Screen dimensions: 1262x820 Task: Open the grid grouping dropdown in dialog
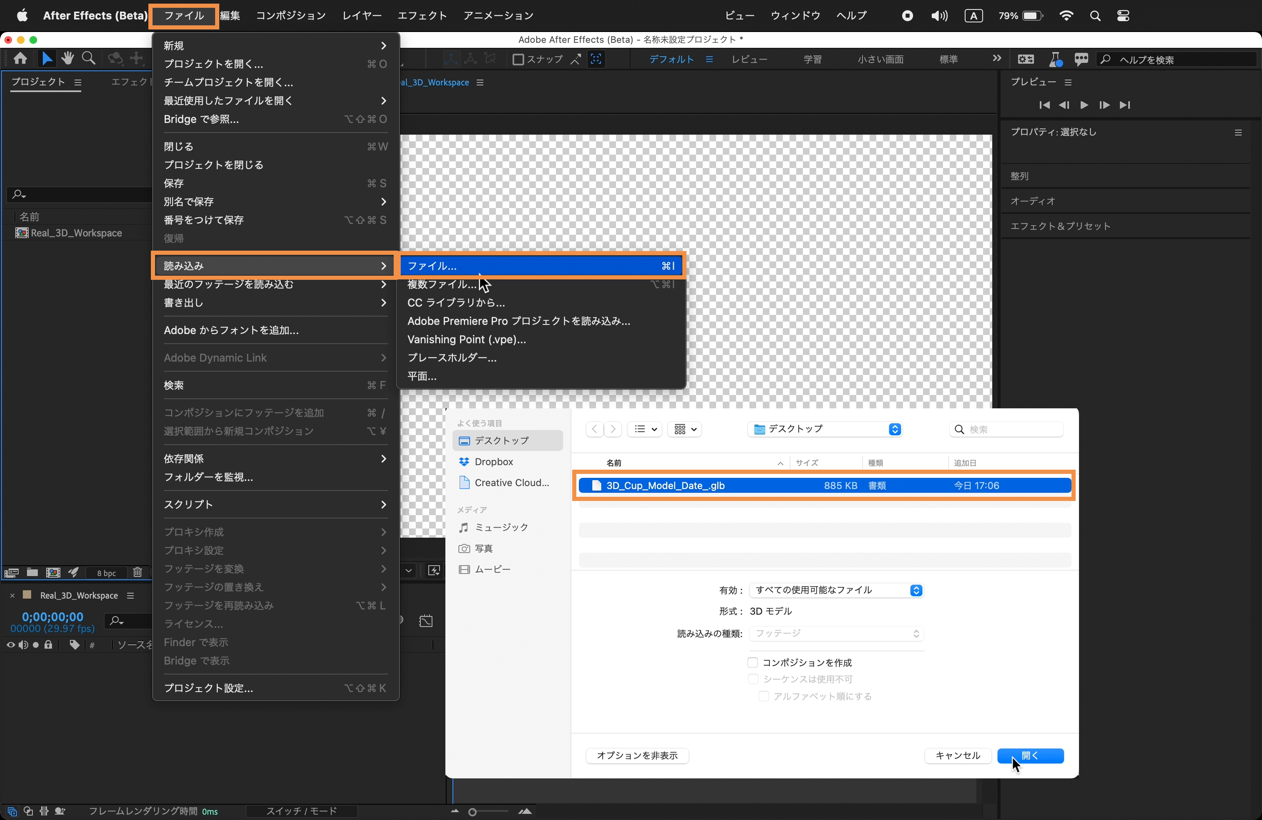(685, 429)
